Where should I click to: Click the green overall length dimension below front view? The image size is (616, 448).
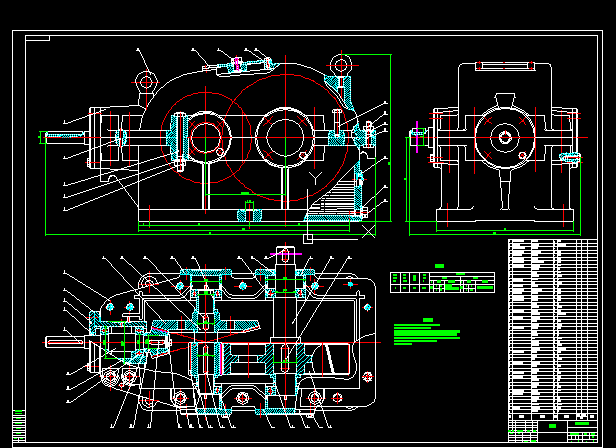point(210,235)
